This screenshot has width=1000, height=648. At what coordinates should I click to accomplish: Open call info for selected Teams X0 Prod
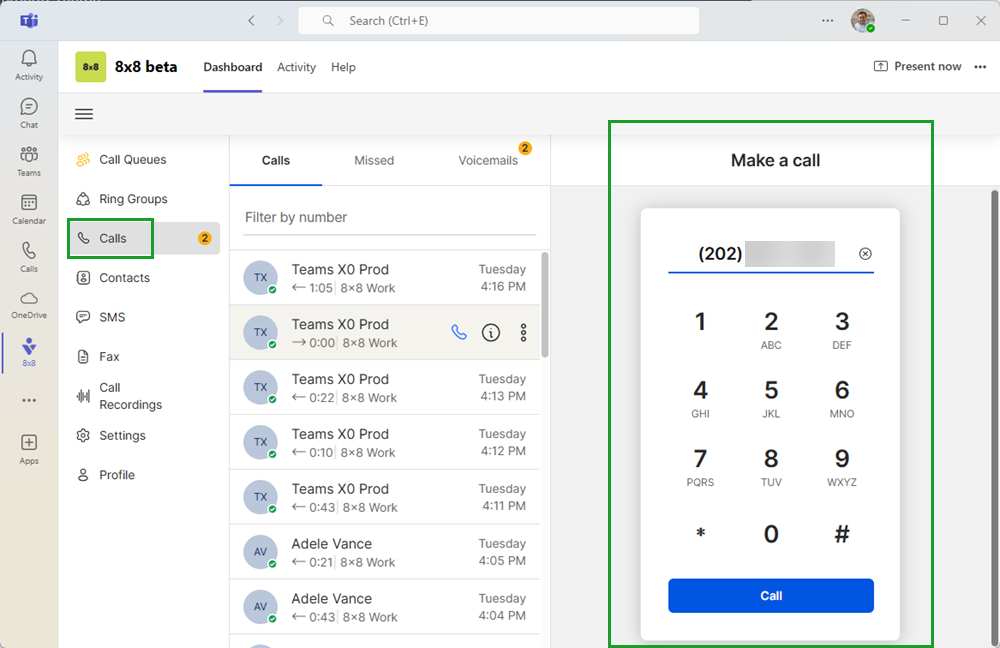pos(491,333)
